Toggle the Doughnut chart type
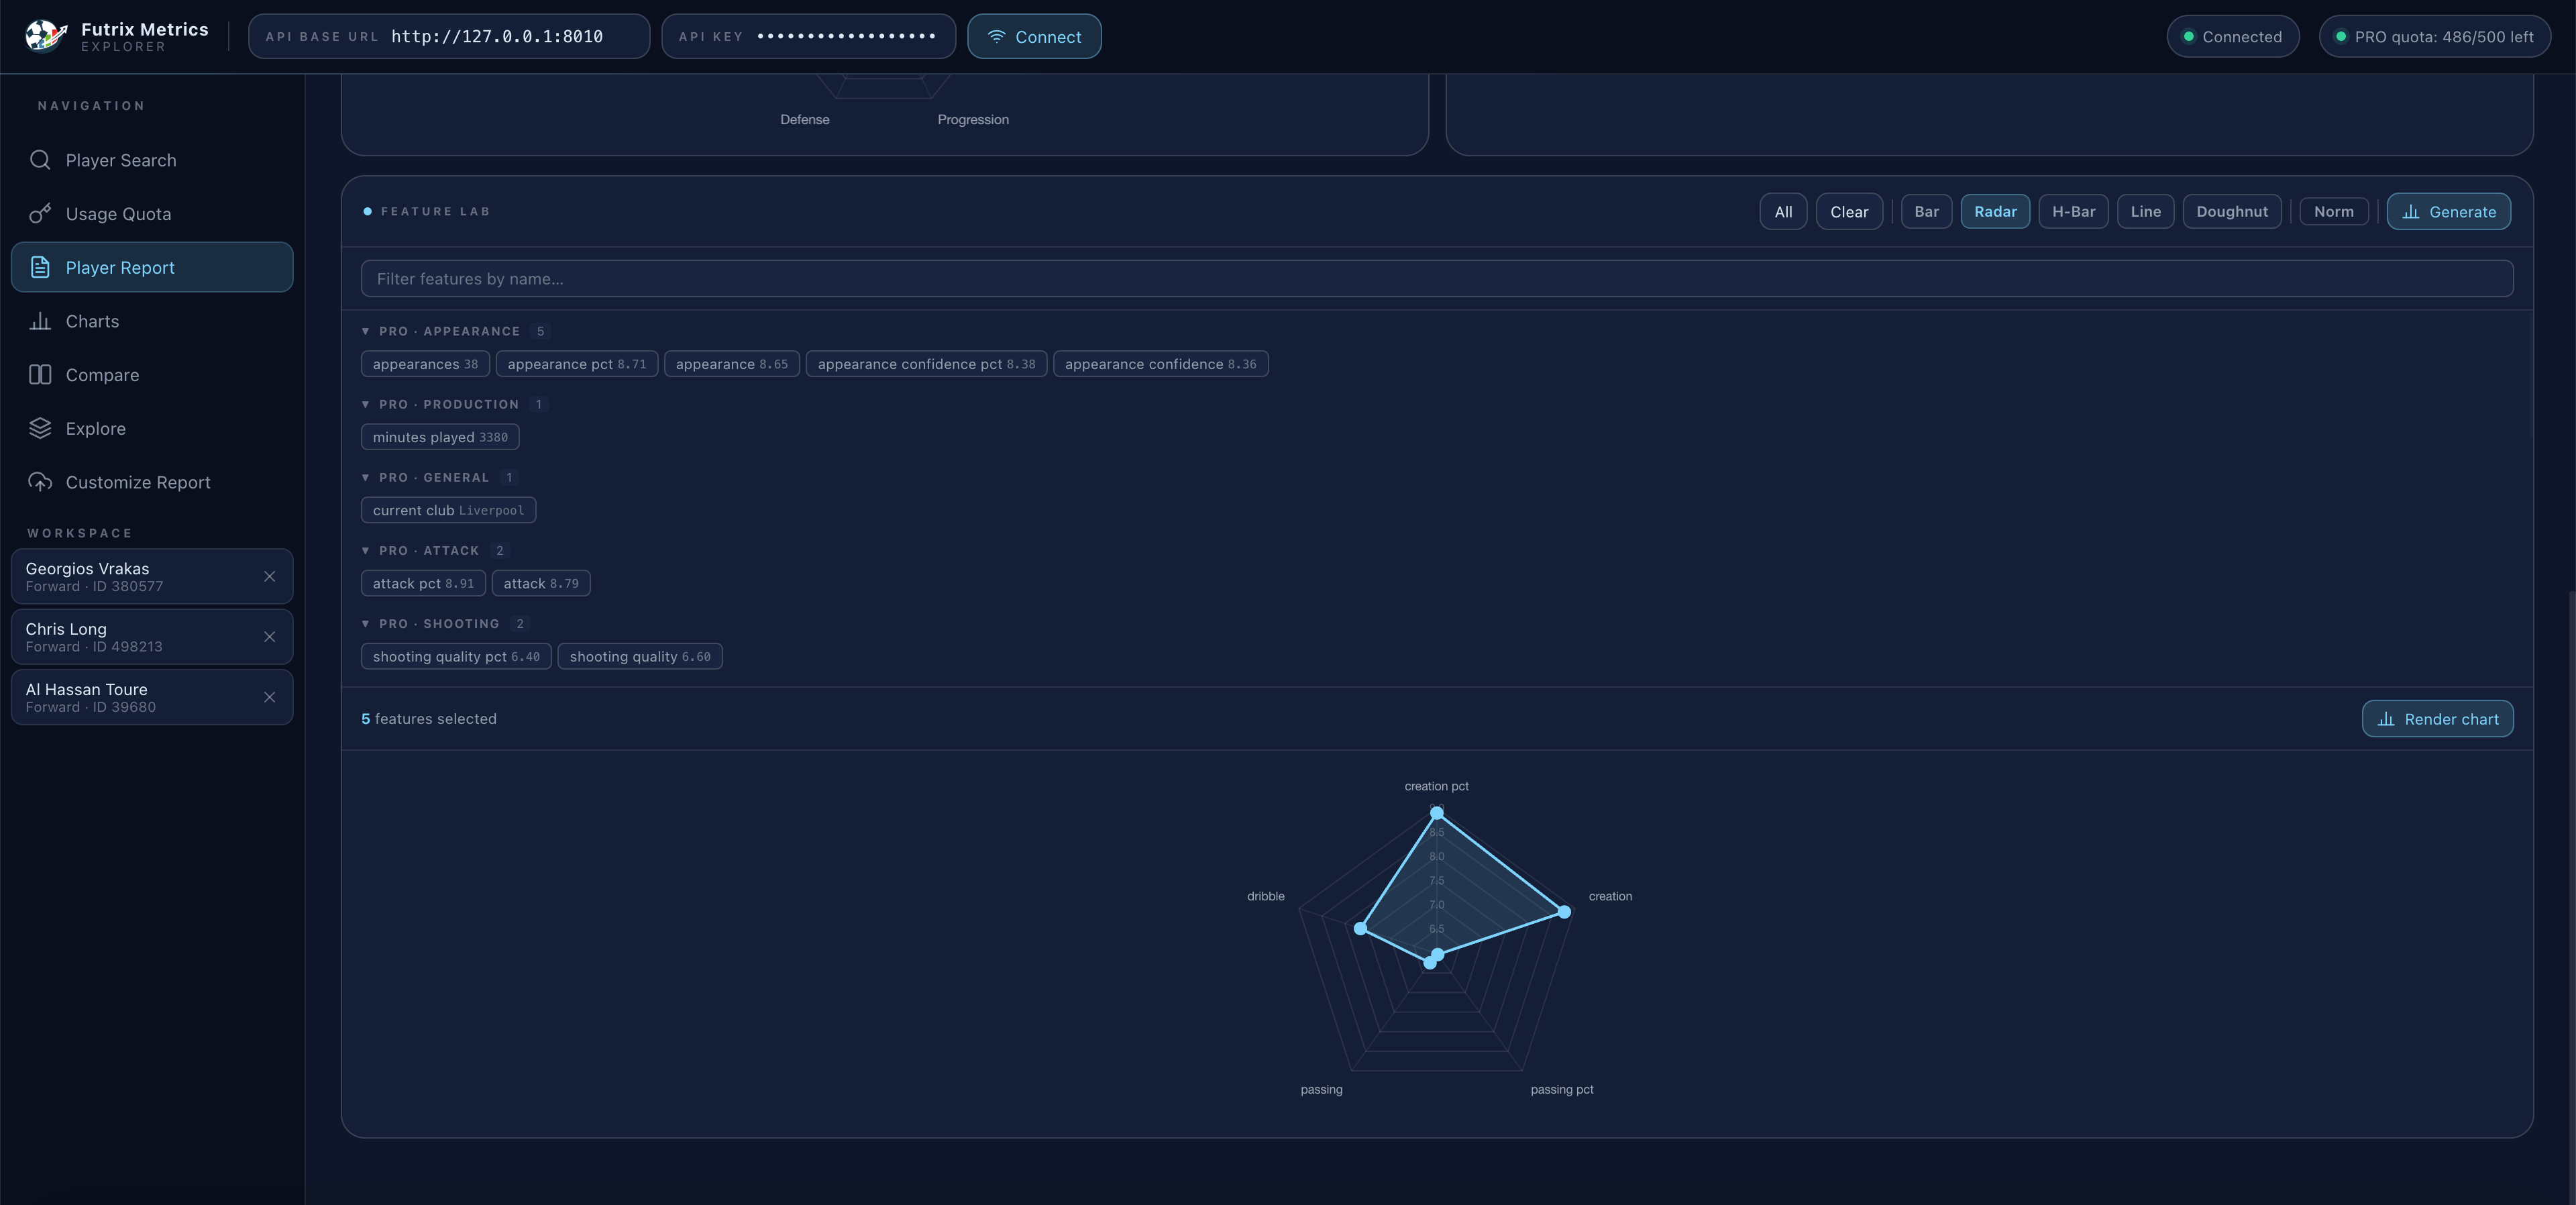2576x1205 pixels. click(2232, 211)
